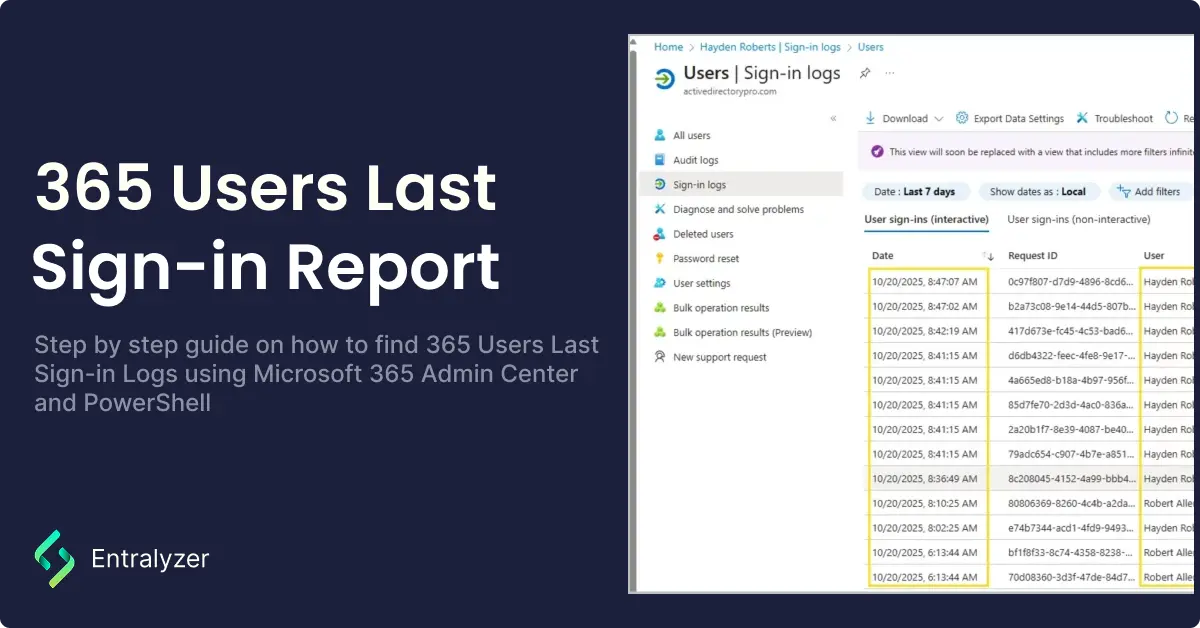Click request ID 0c97f807-d7d9-4896-8cd6
The height and width of the screenshot is (628, 1200).
(1071, 282)
